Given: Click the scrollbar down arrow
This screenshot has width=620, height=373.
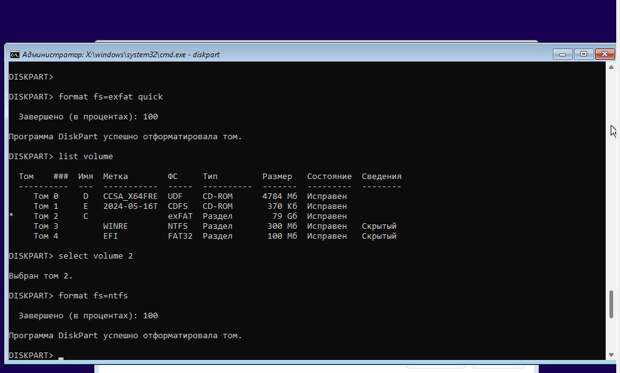Looking at the screenshot, I should click(611, 355).
